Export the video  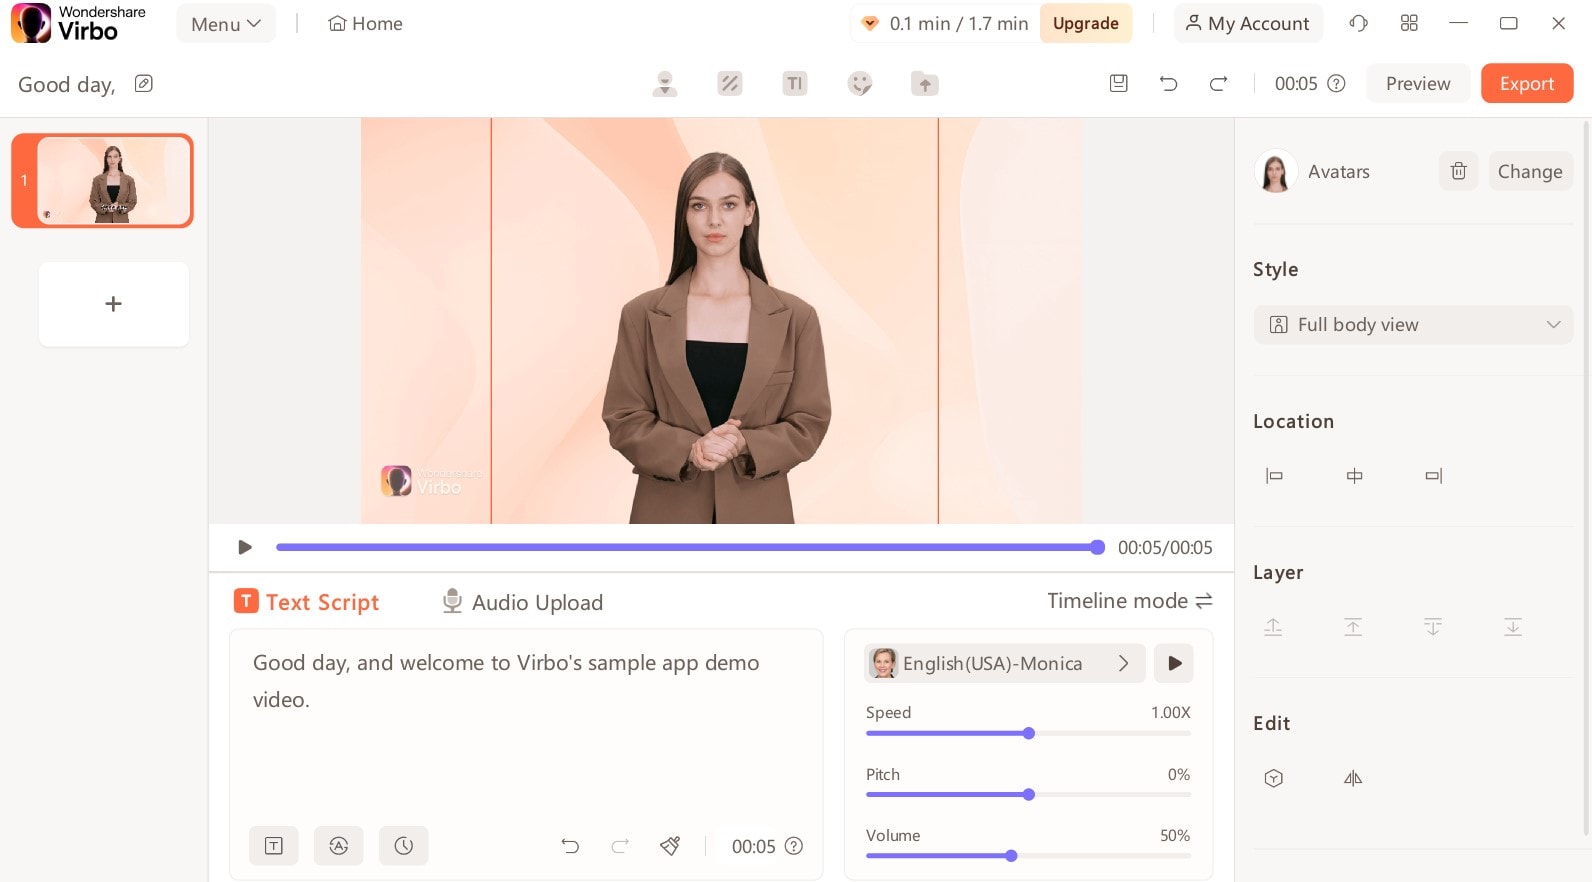(x=1527, y=84)
